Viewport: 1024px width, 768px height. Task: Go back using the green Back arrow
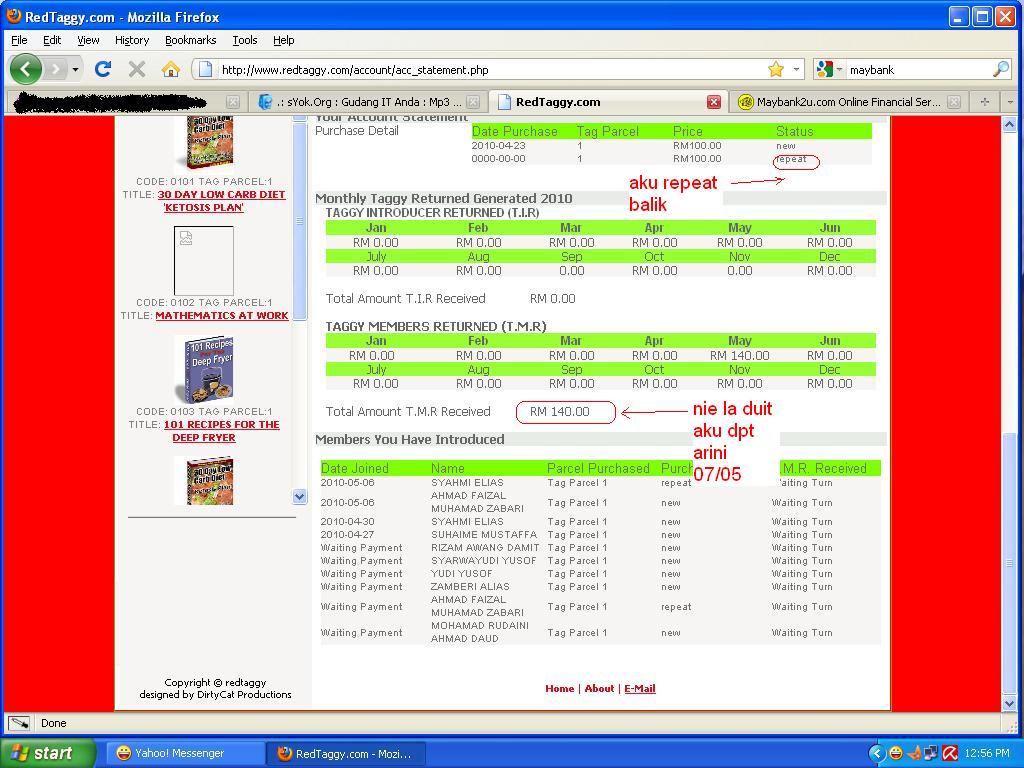pos(25,69)
